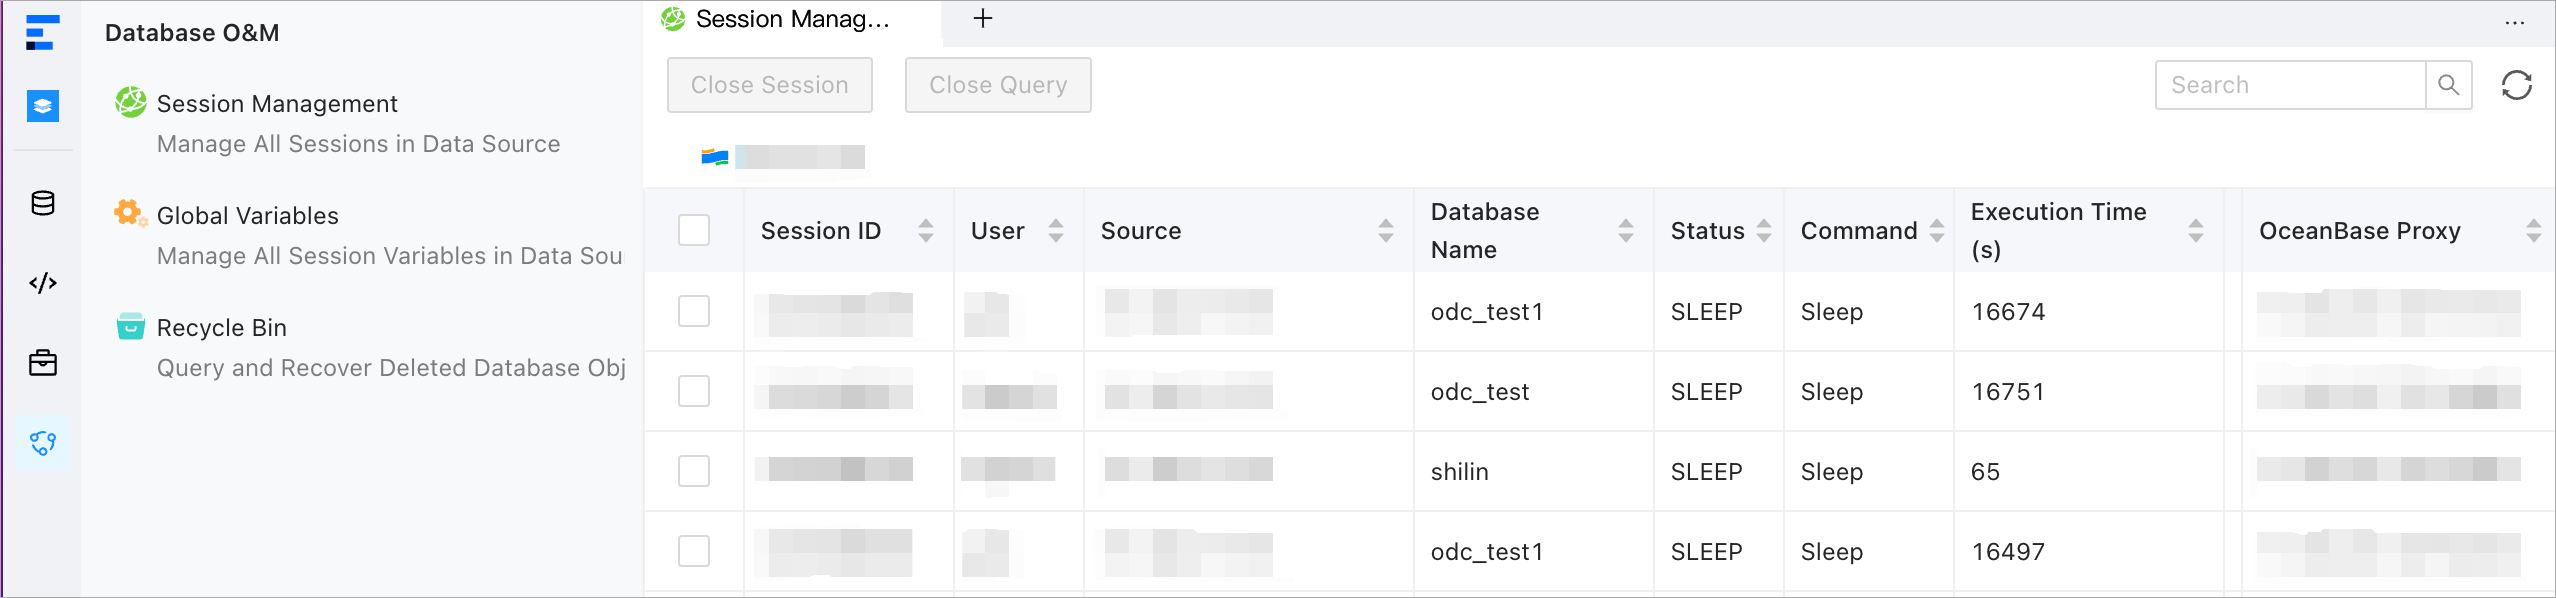This screenshot has height=598, width=2556.
Task: Check the shilin session row checkbox
Action: click(694, 471)
